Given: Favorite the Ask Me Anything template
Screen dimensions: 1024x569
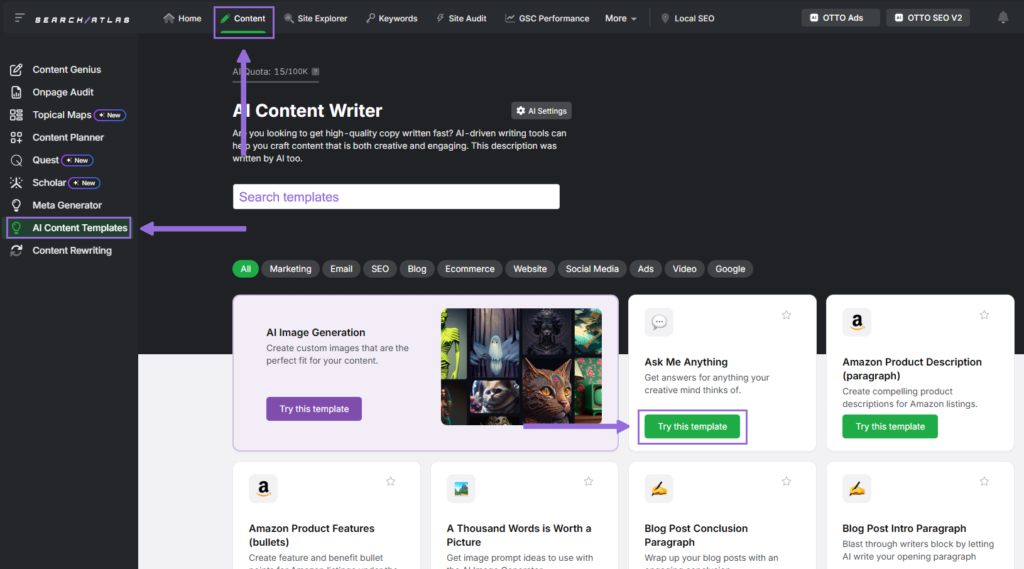Looking at the screenshot, I should [786, 315].
